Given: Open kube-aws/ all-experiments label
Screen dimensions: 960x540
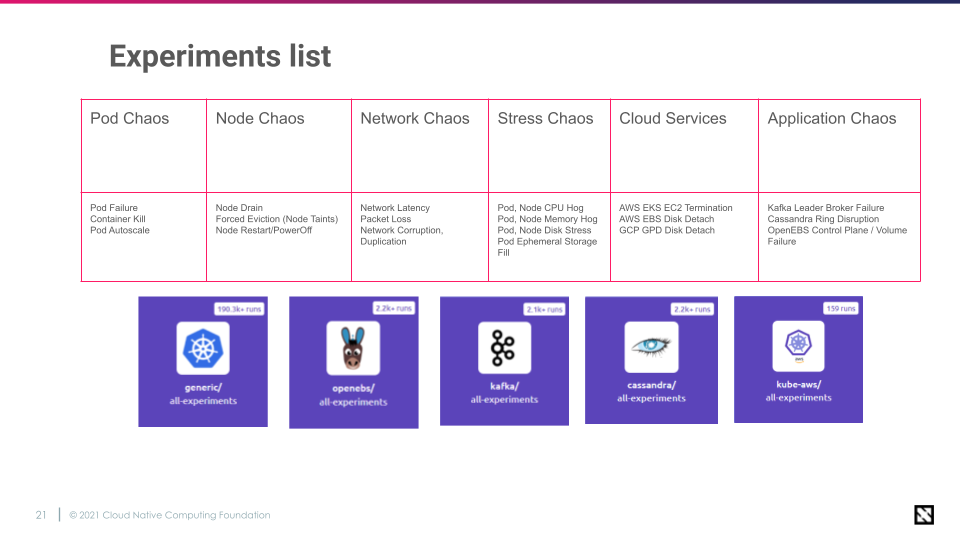Looking at the screenshot, I should click(798, 391).
